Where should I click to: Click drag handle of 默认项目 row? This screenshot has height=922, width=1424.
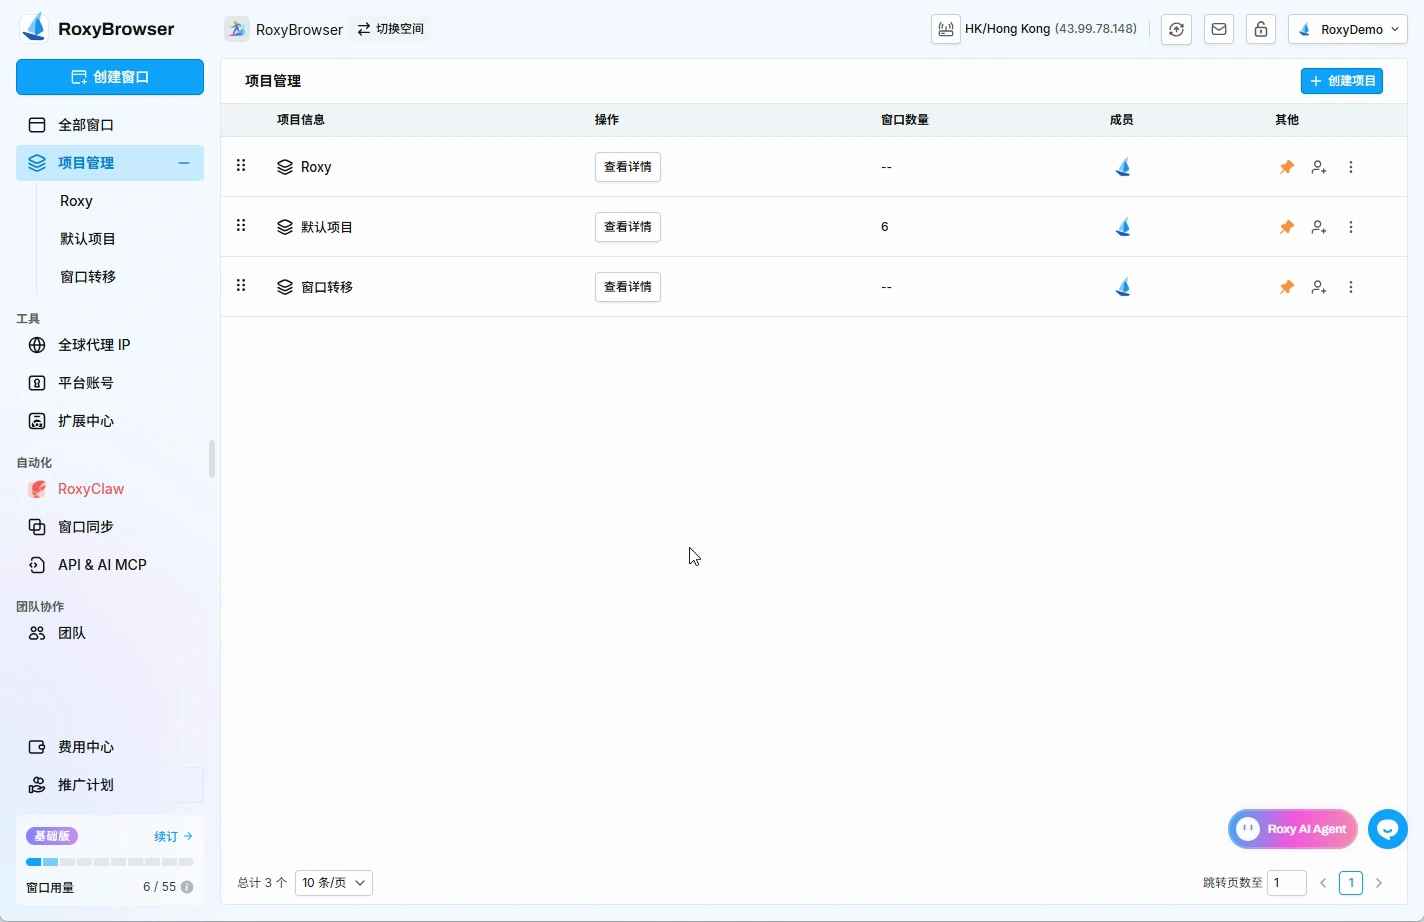coord(241,226)
